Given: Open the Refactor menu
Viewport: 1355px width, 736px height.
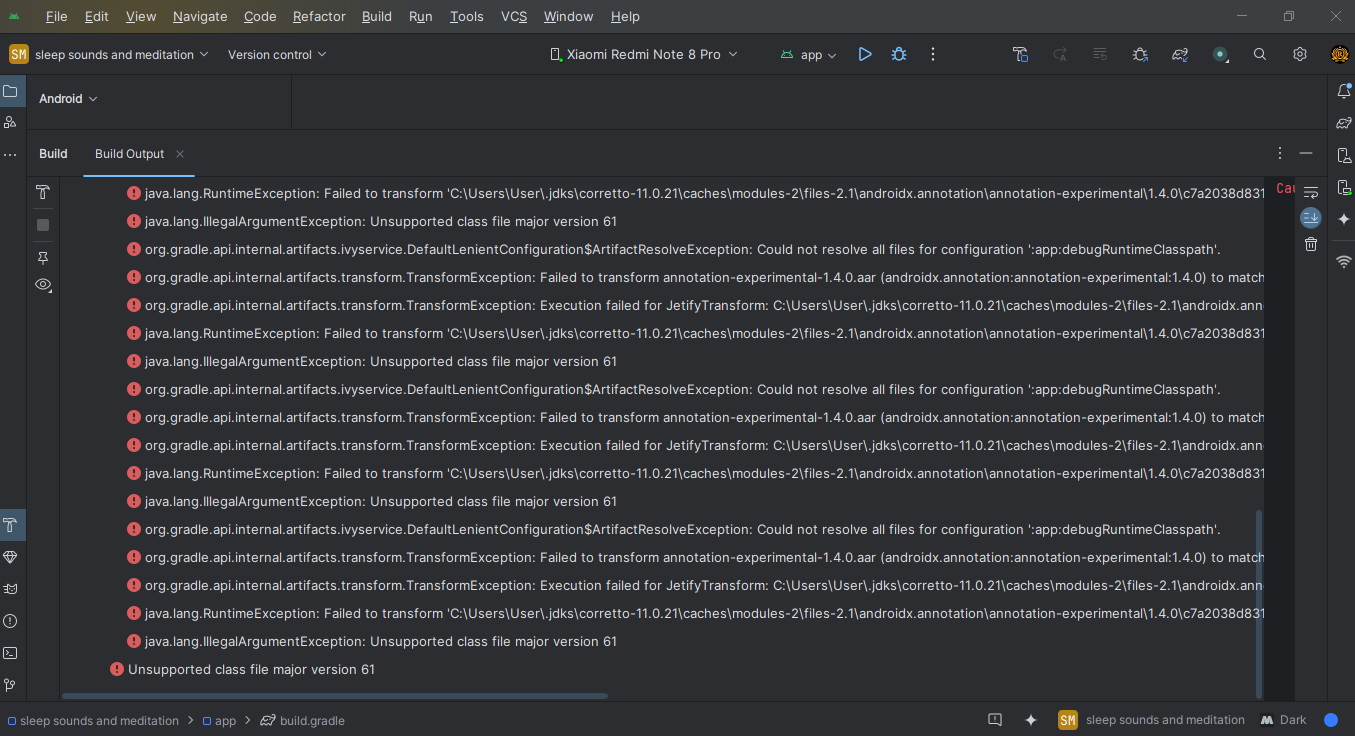Looking at the screenshot, I should click(x=319, y=16).
